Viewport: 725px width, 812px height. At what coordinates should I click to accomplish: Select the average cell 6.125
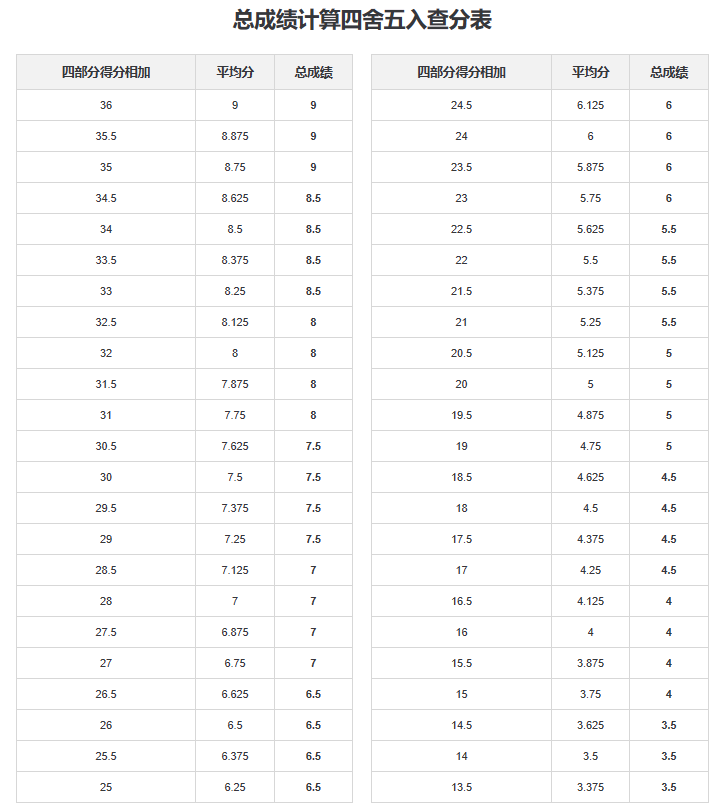point(590,105)
